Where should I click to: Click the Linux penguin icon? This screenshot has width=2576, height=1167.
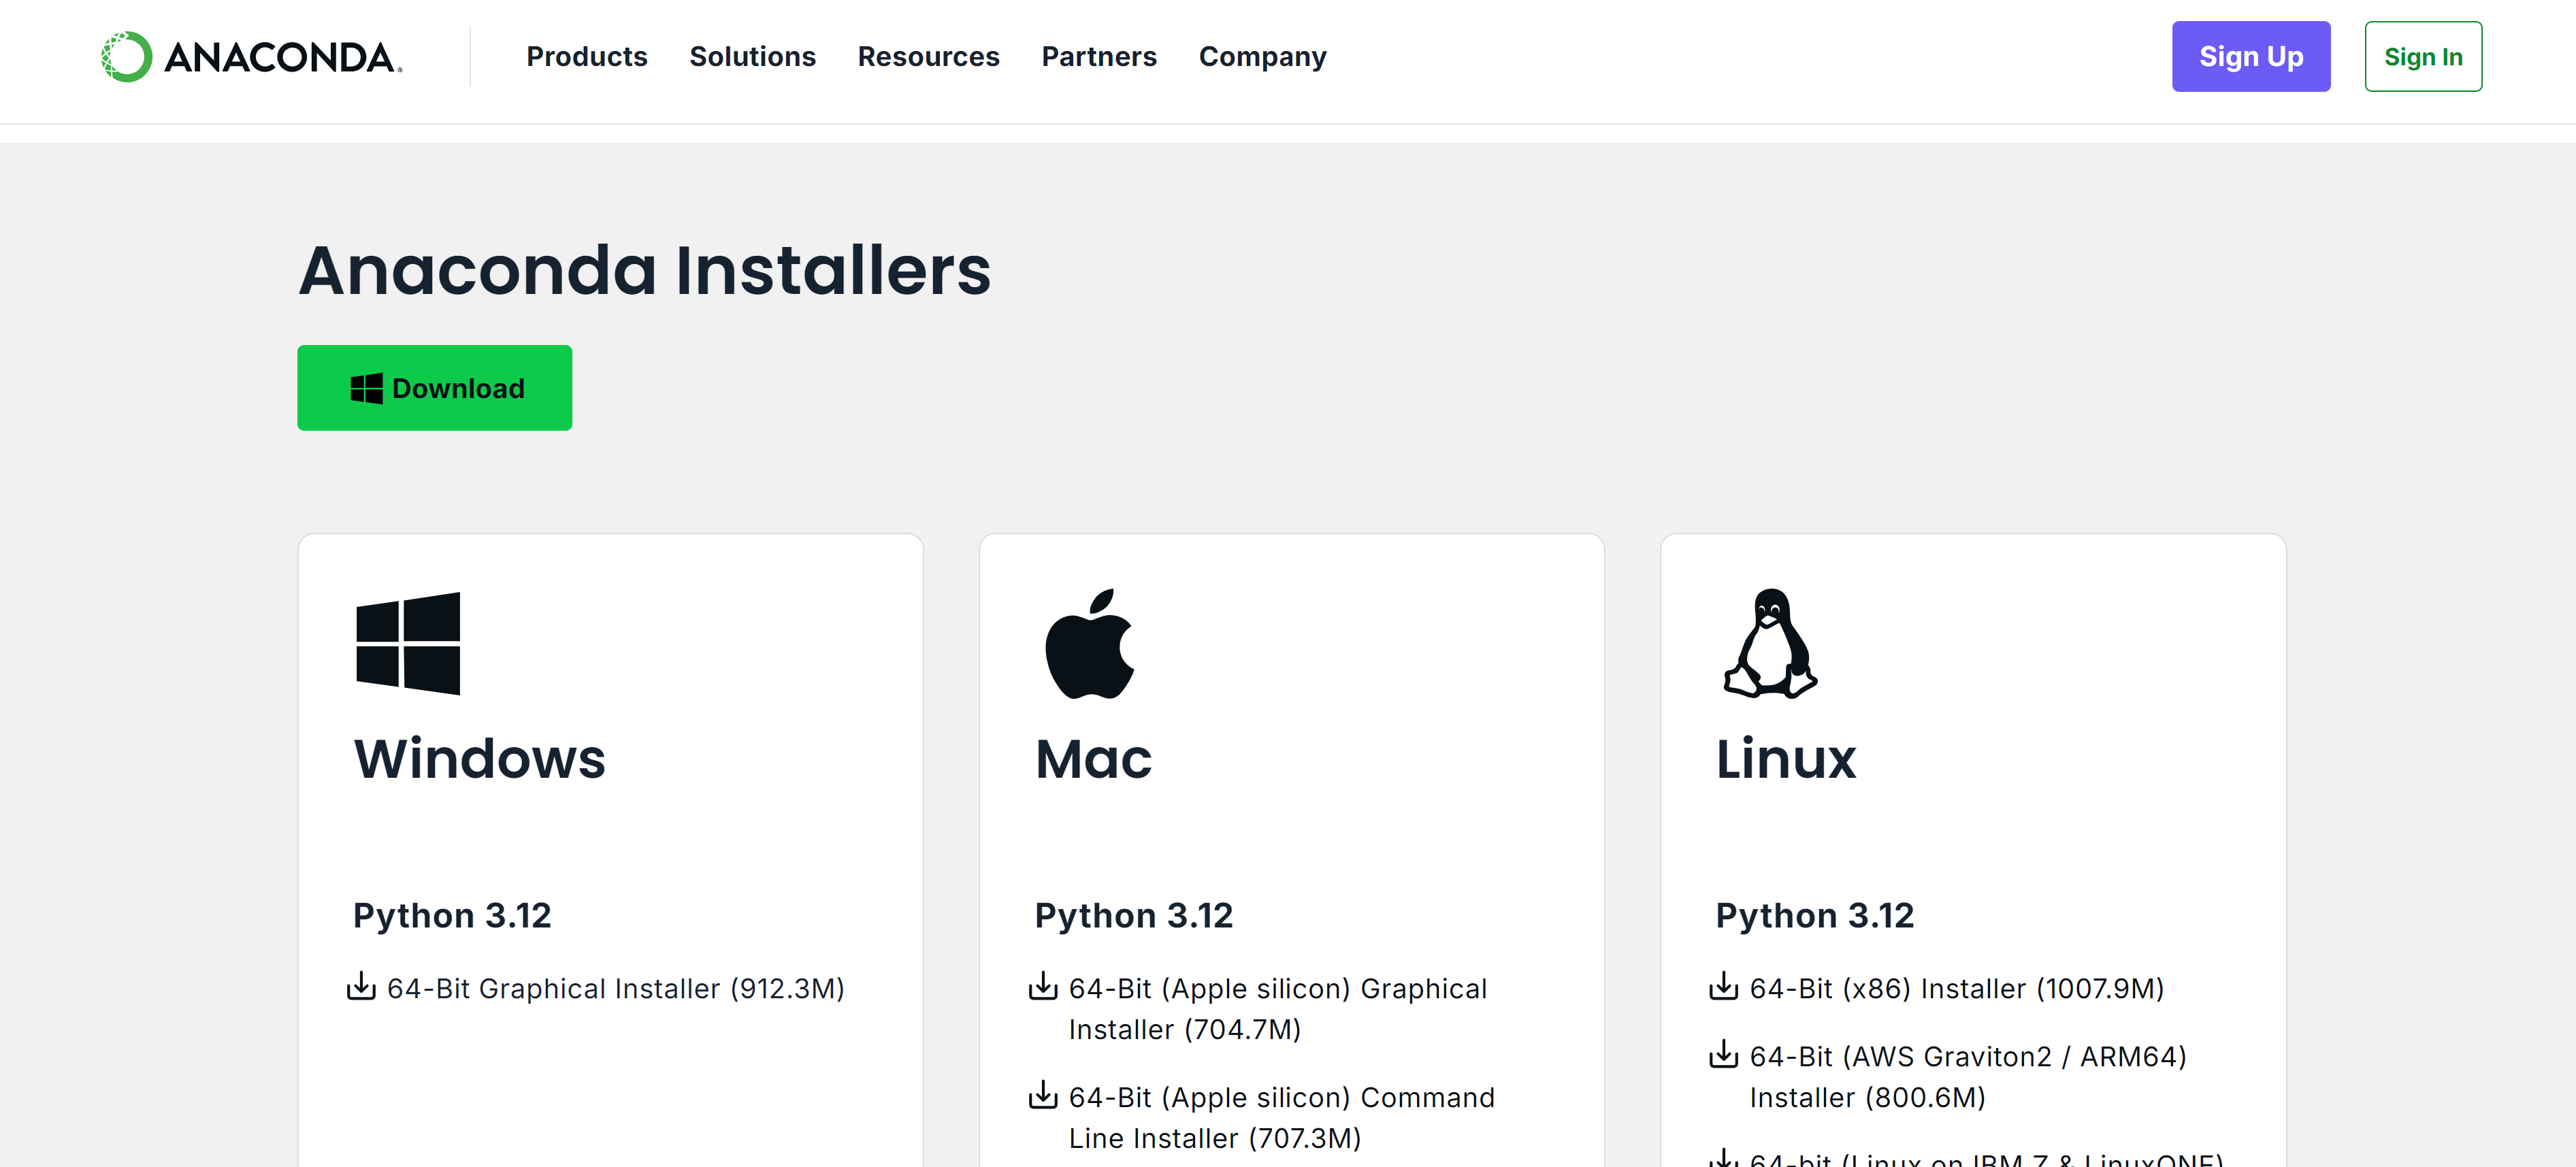pos(1770,643)
